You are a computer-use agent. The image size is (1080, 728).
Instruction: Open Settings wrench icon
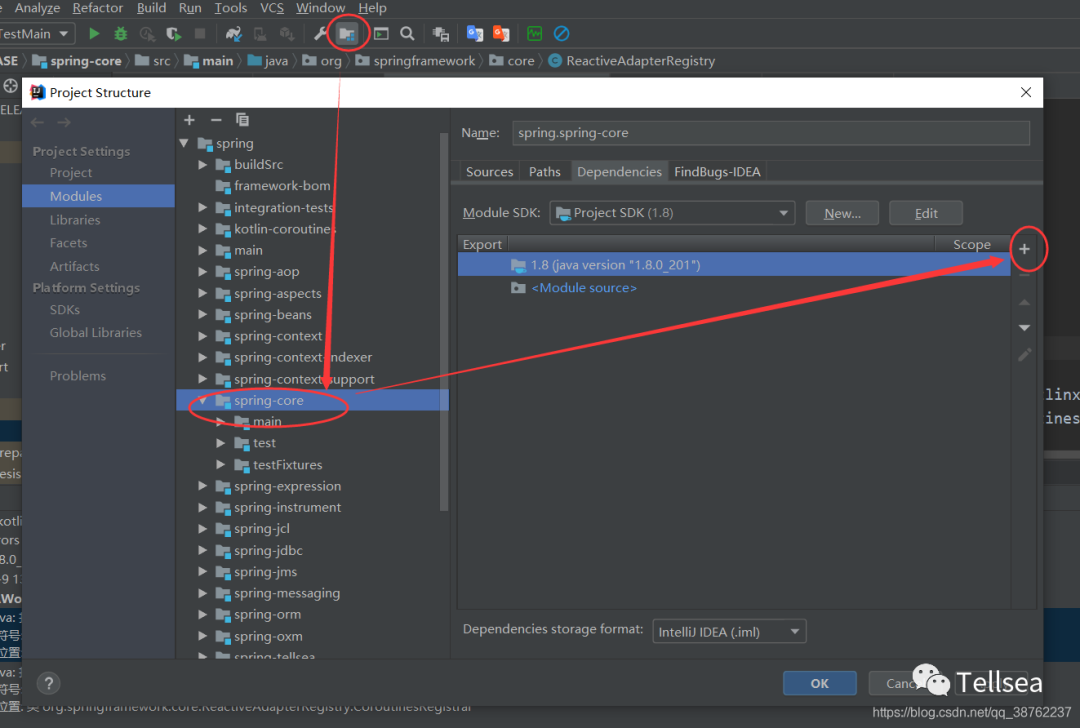click(320, 33)
